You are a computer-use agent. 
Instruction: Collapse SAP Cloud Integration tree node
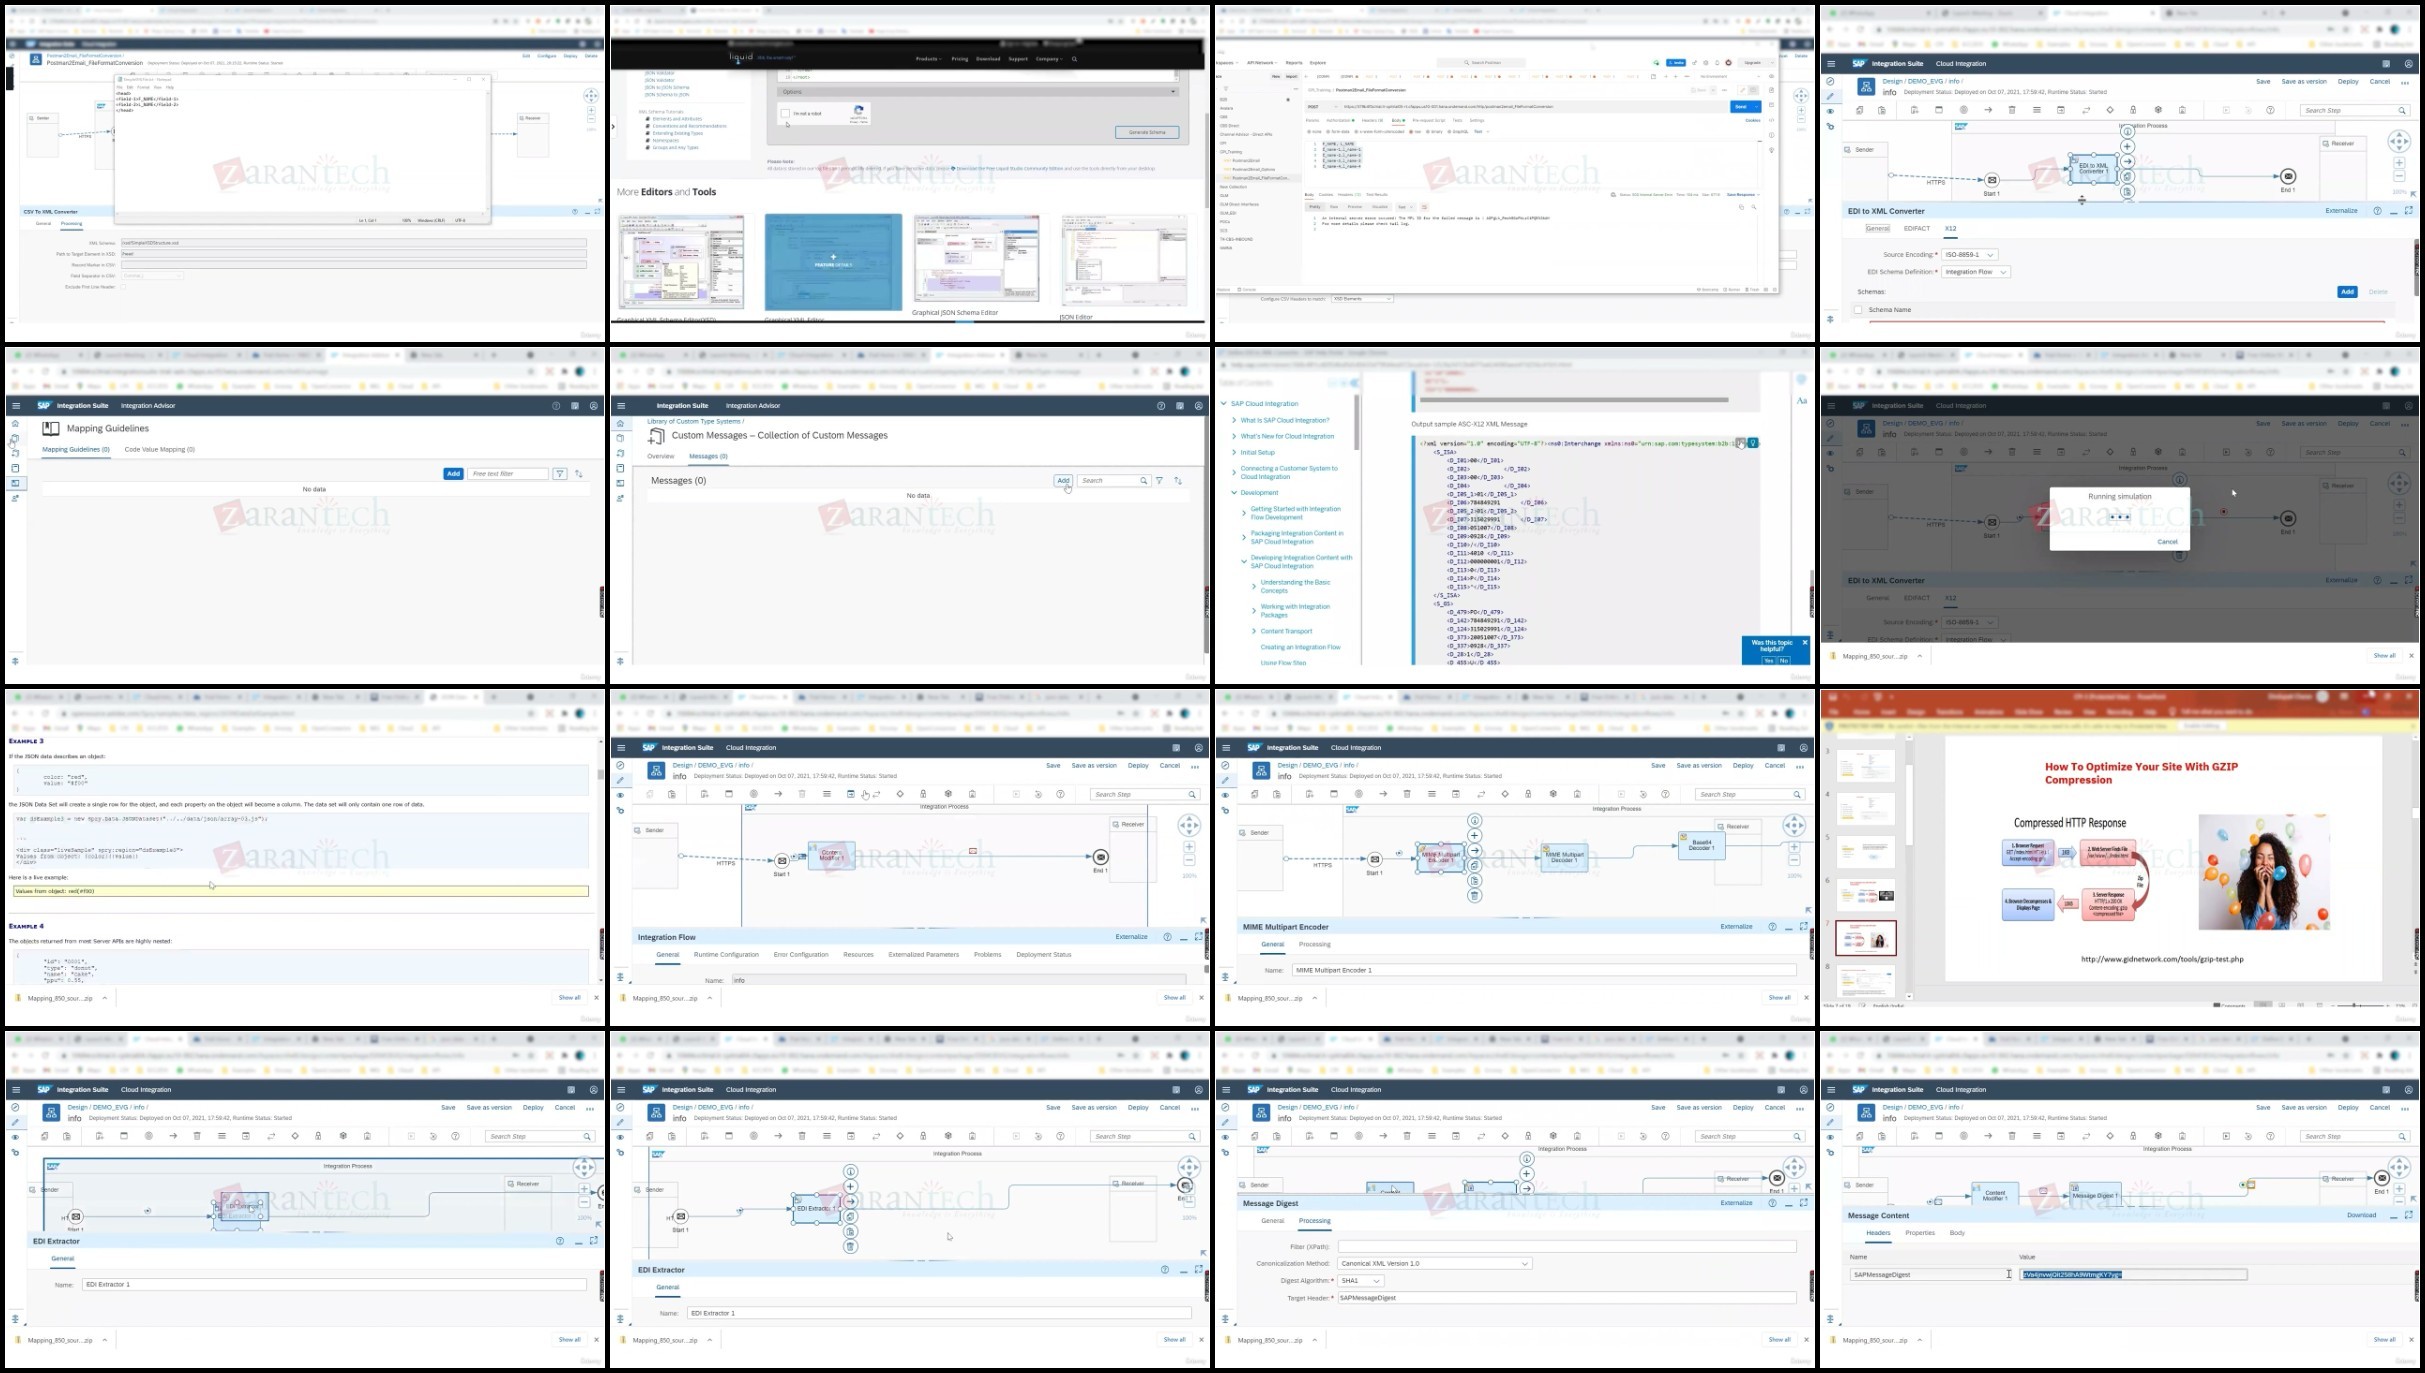tap(1224, 404)
